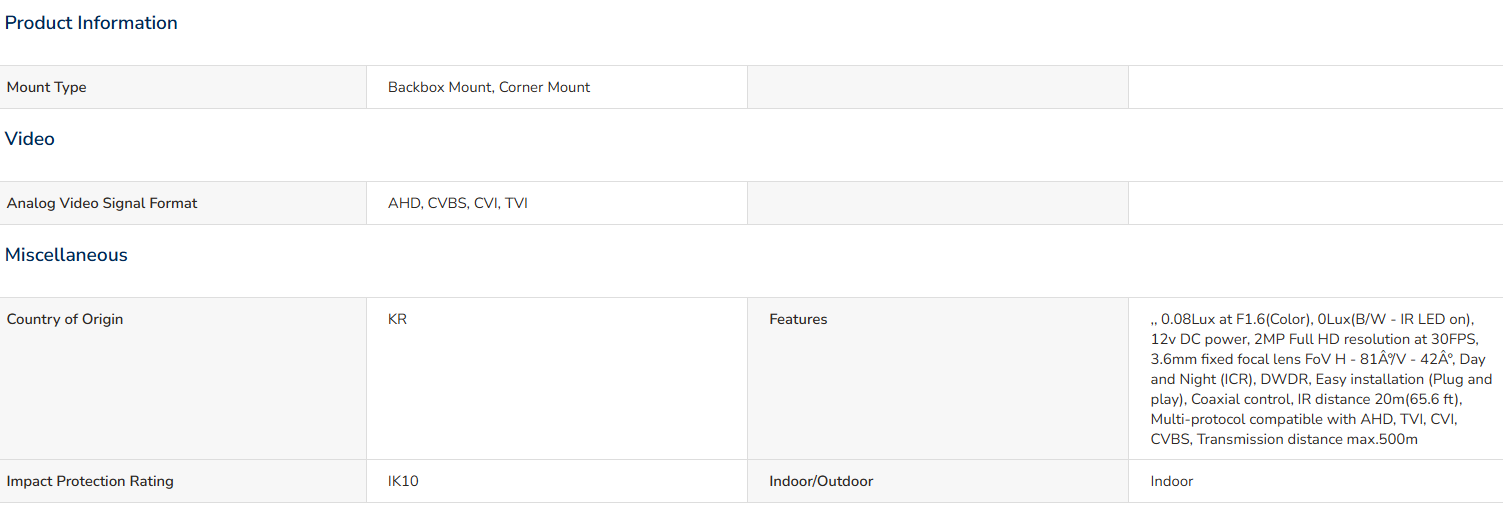Click the empty cell beside Backbox Mount value

938,87
